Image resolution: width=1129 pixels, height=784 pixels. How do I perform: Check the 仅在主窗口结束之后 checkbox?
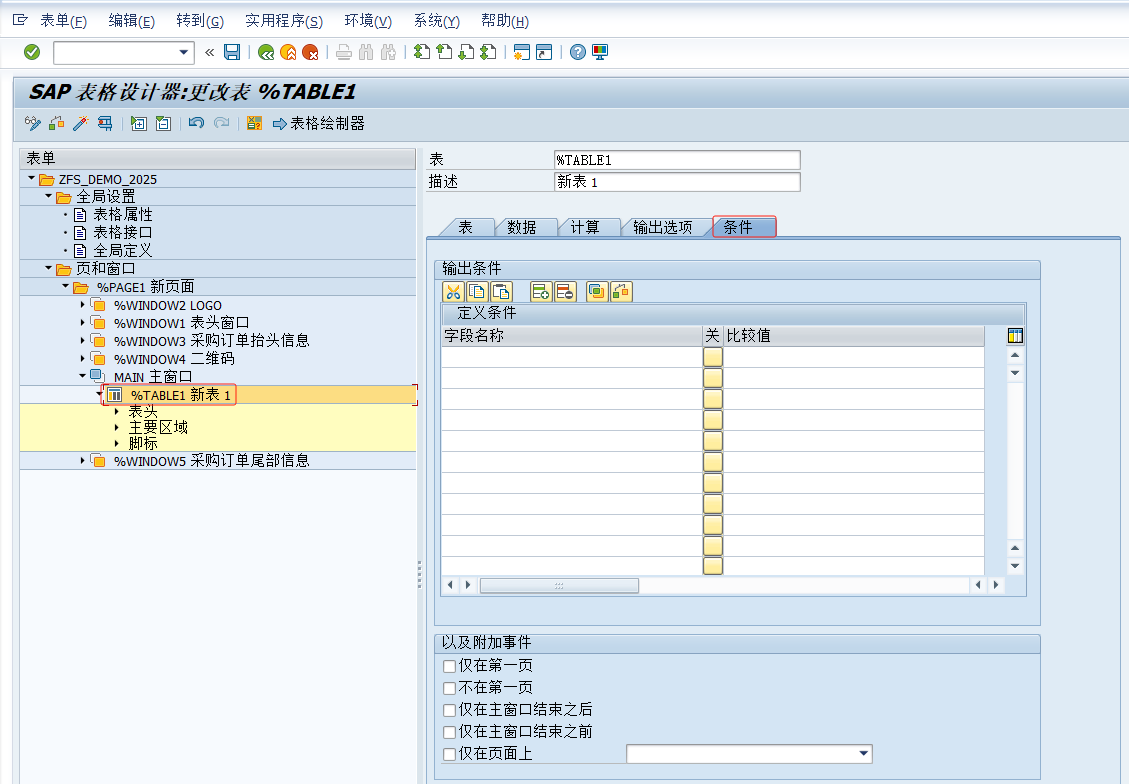tap(449, 710)
